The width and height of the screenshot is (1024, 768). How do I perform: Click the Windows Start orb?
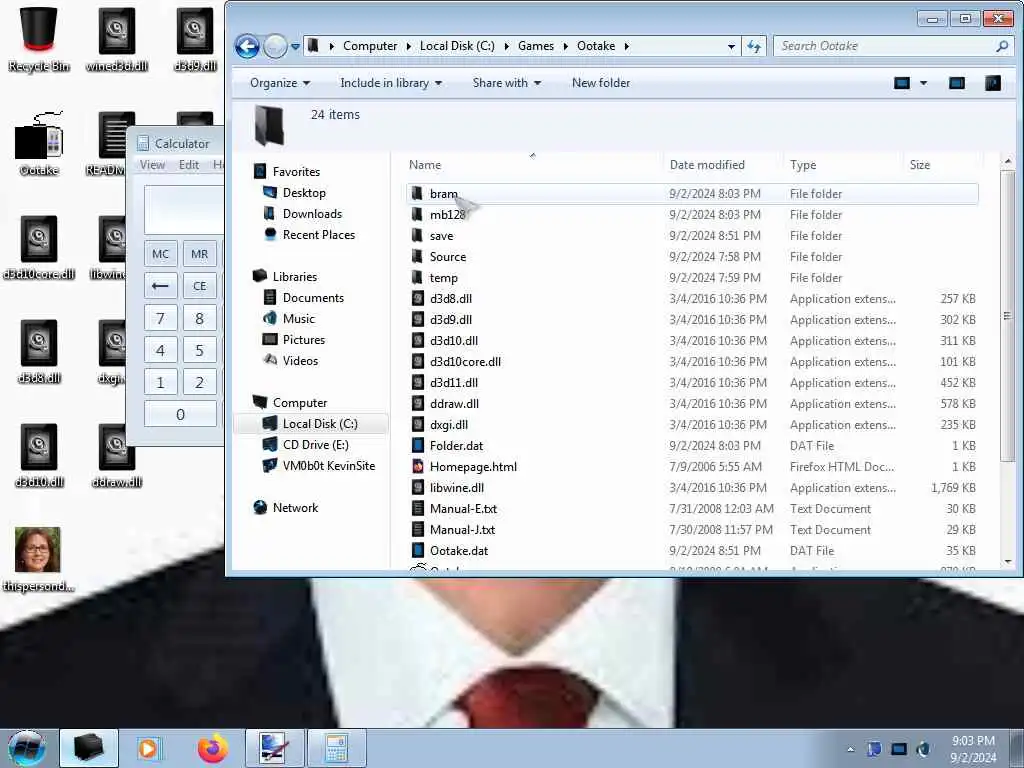pos(27,748)
